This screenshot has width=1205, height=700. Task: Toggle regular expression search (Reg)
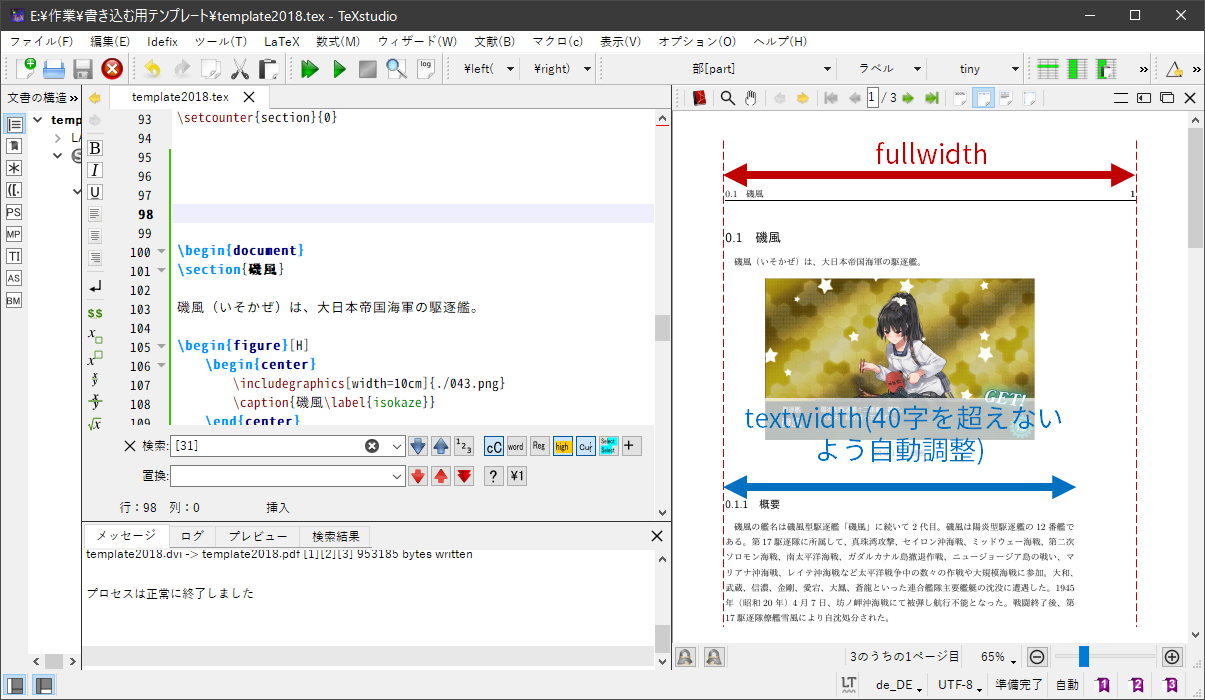pos(539,446)
